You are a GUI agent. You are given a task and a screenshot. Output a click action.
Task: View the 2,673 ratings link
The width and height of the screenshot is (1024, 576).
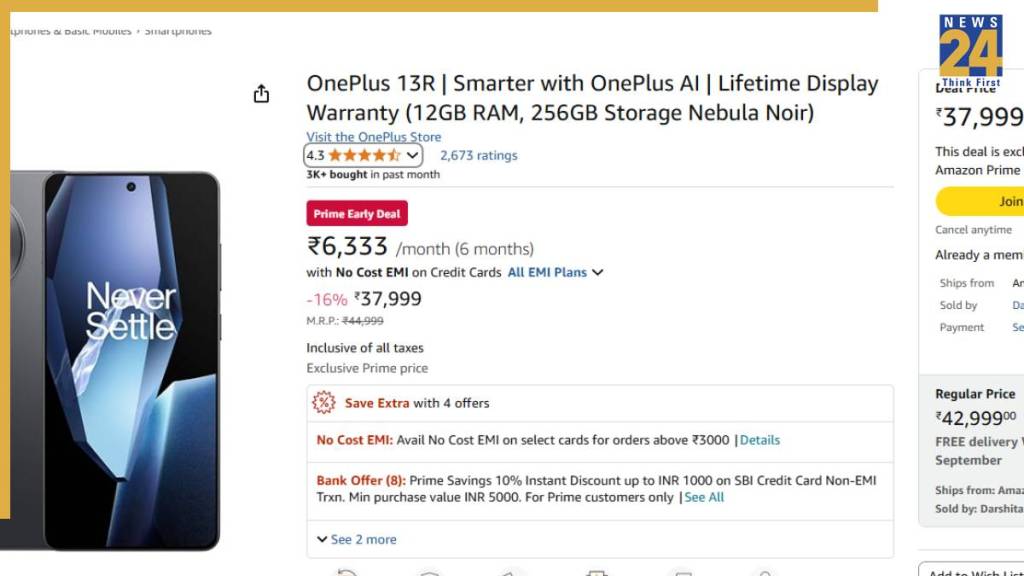(x=478, y=155)
